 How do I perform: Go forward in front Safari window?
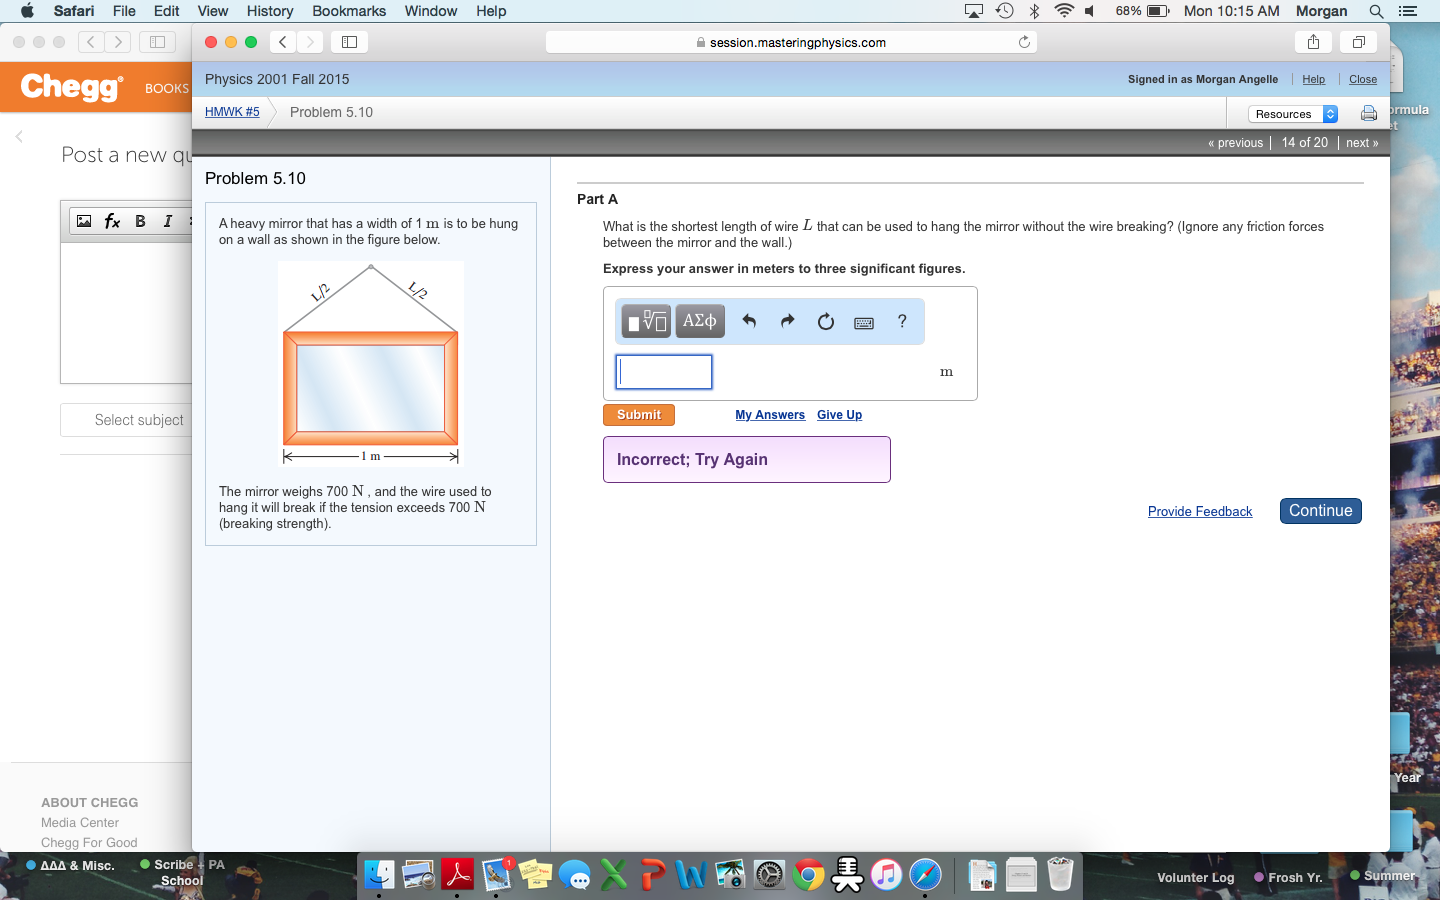310,42
